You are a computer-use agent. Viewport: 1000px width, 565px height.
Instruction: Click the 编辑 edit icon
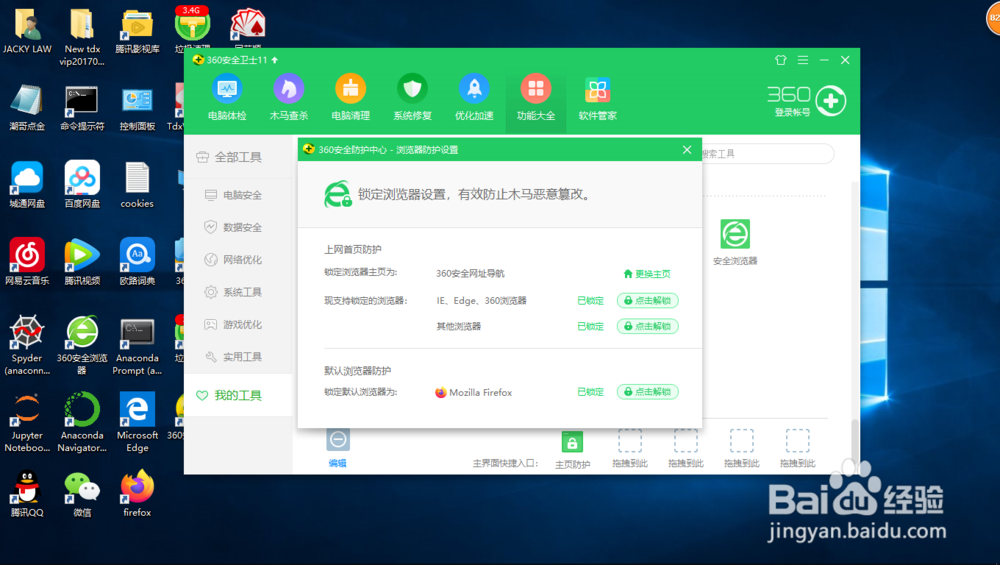(x=338, y=440)
